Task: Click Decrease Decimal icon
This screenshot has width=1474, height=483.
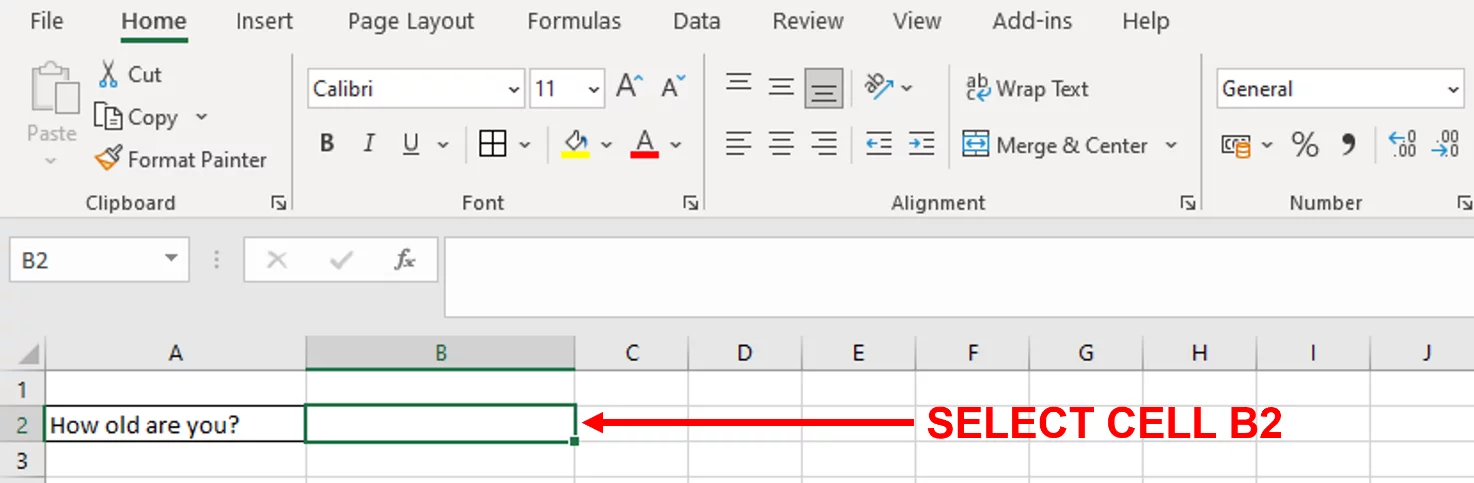Action: pyautogui.click(x=1446, y=145)
